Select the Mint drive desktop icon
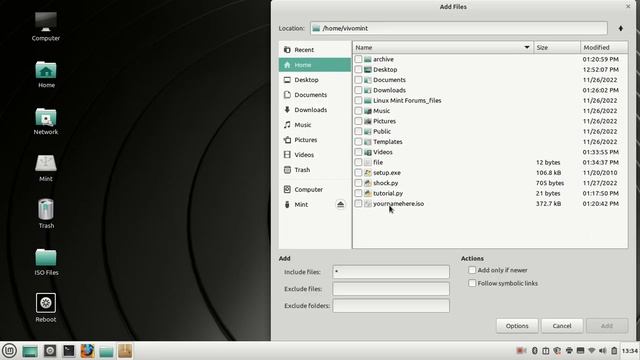The height and width of the screenshot is (360, 640). 46,168
